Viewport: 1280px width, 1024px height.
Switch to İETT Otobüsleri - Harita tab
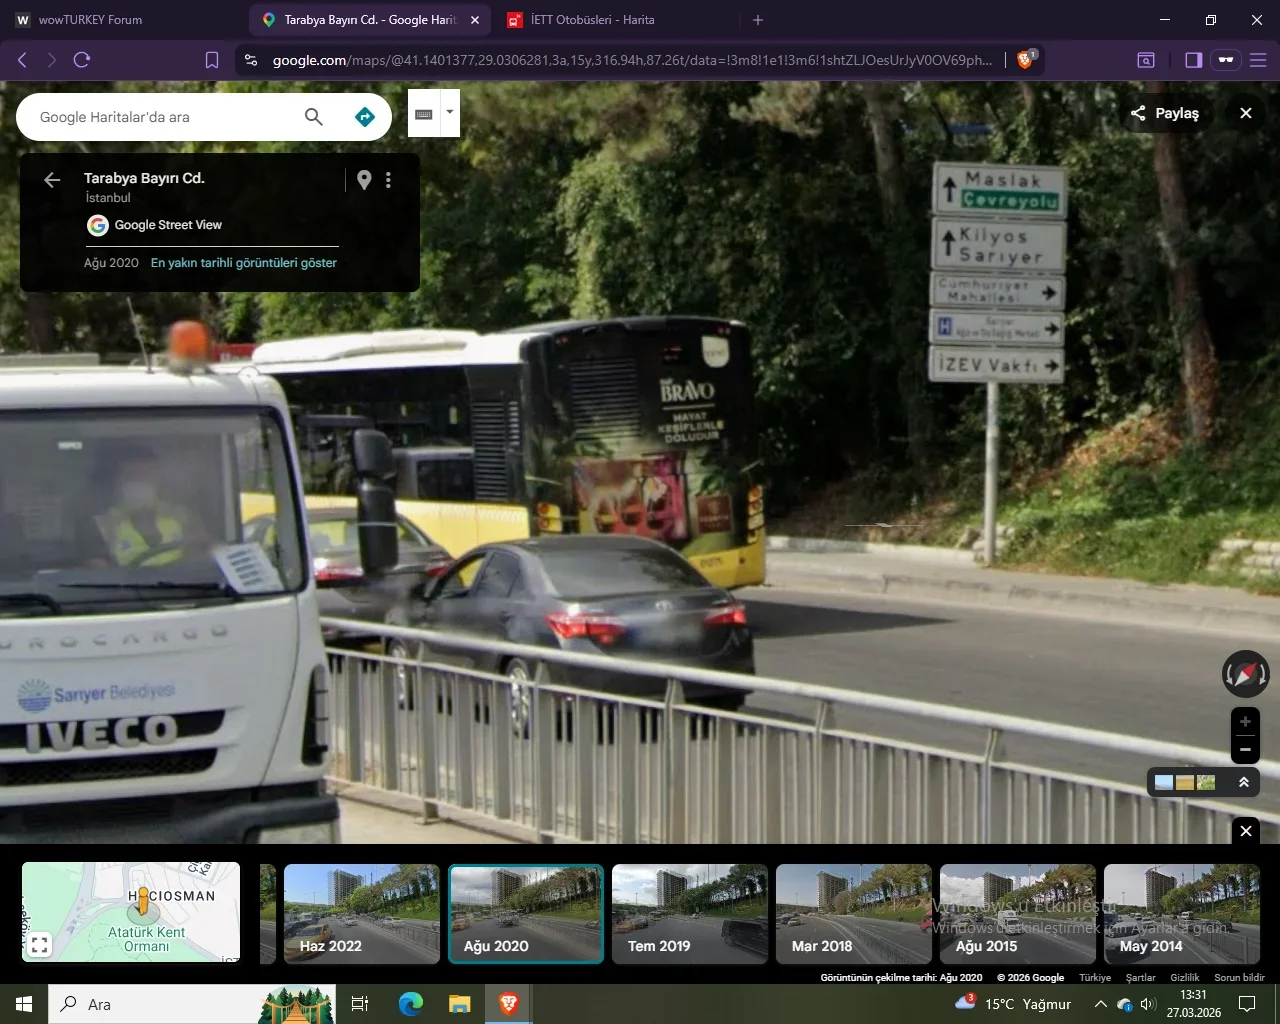pyautogui.click(x=592, y=20)
